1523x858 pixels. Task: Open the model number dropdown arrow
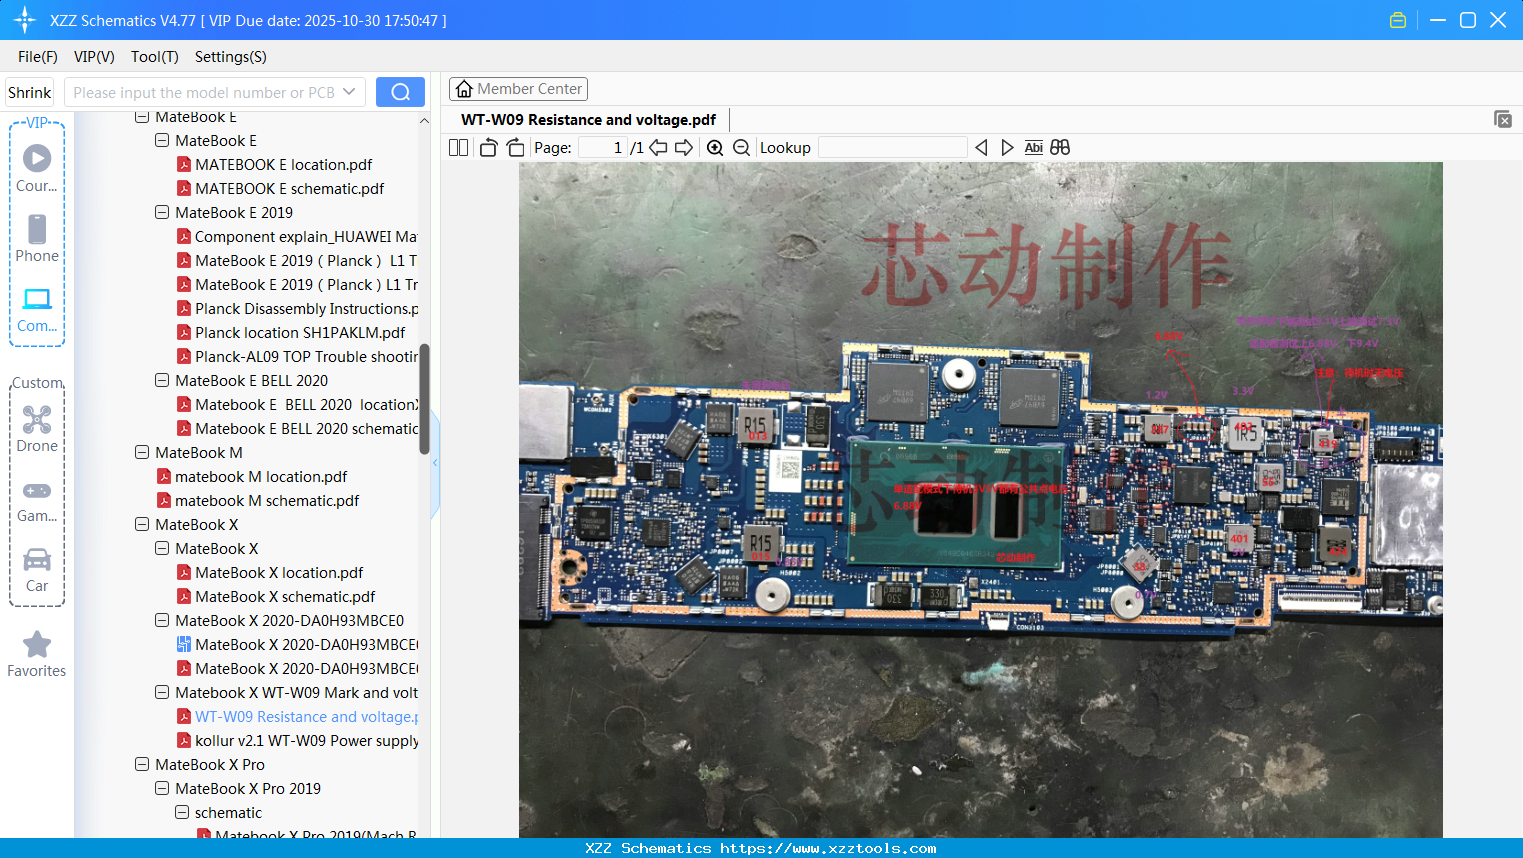[349, 92]
